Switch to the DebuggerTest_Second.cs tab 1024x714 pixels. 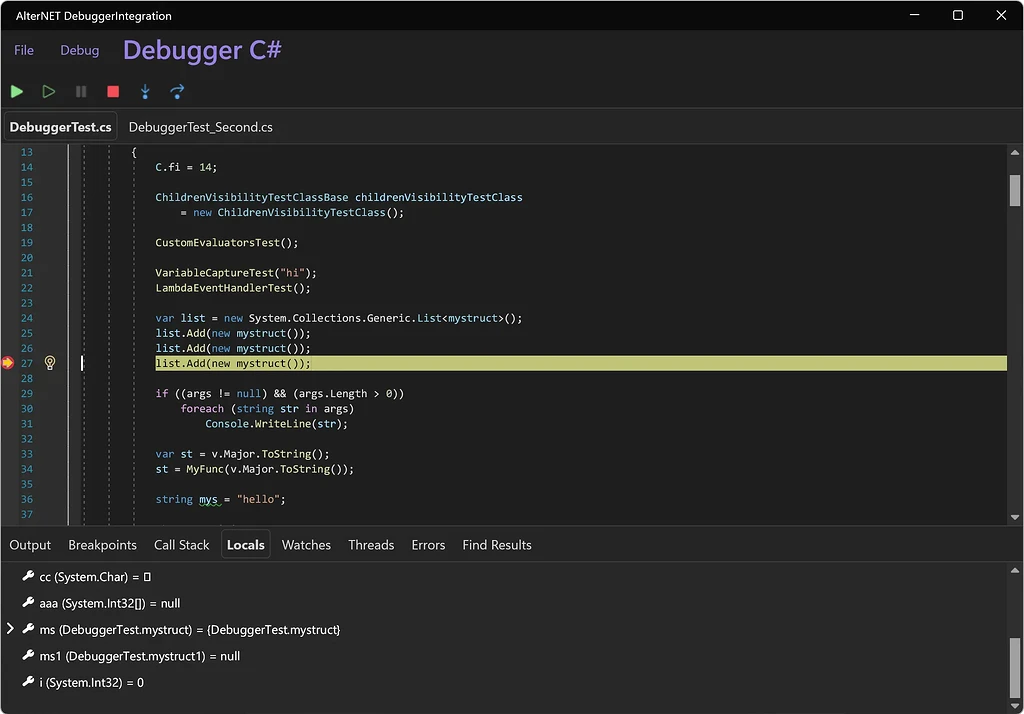point(200,127)
